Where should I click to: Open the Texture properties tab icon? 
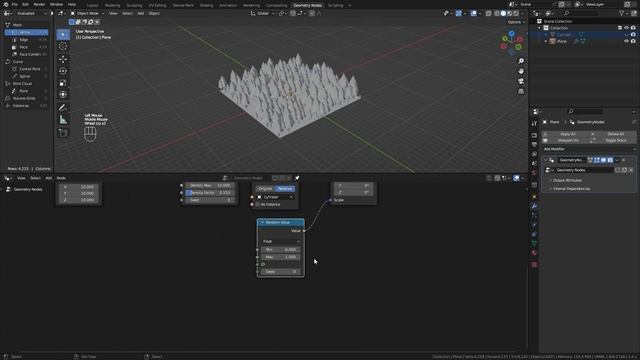pos(534,265)
